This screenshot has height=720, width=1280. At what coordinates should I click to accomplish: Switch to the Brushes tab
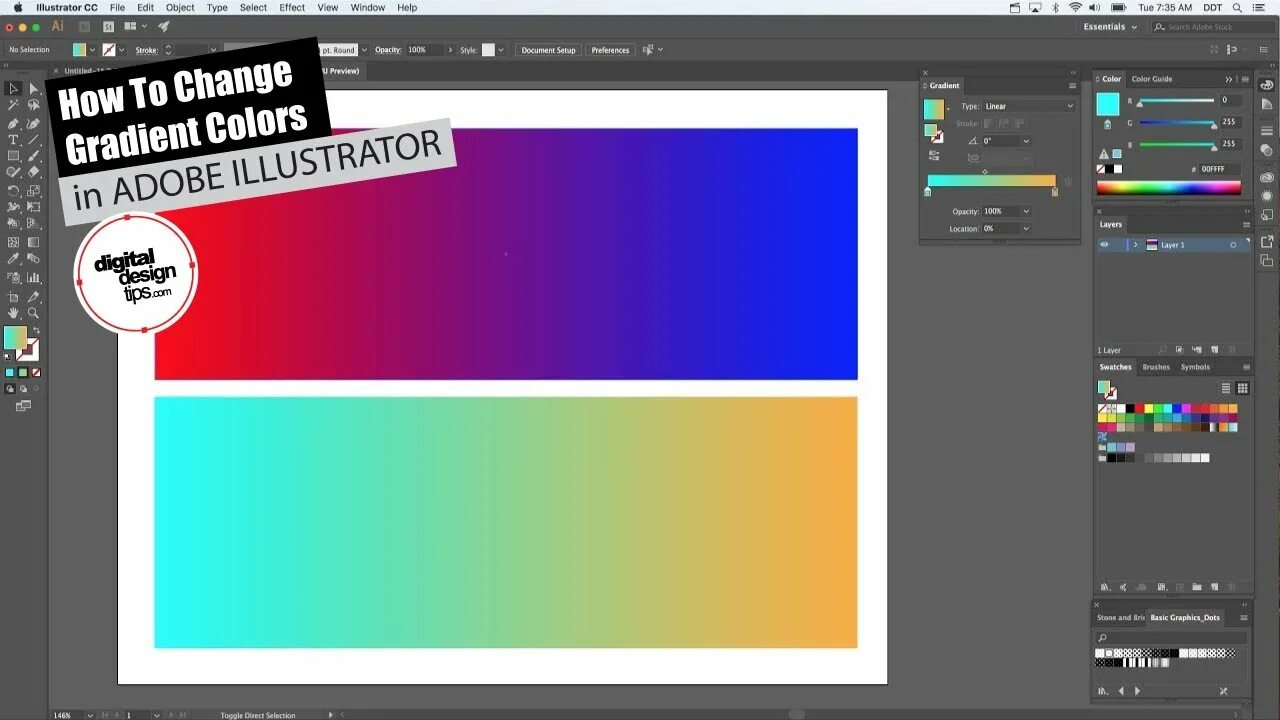1156,367
